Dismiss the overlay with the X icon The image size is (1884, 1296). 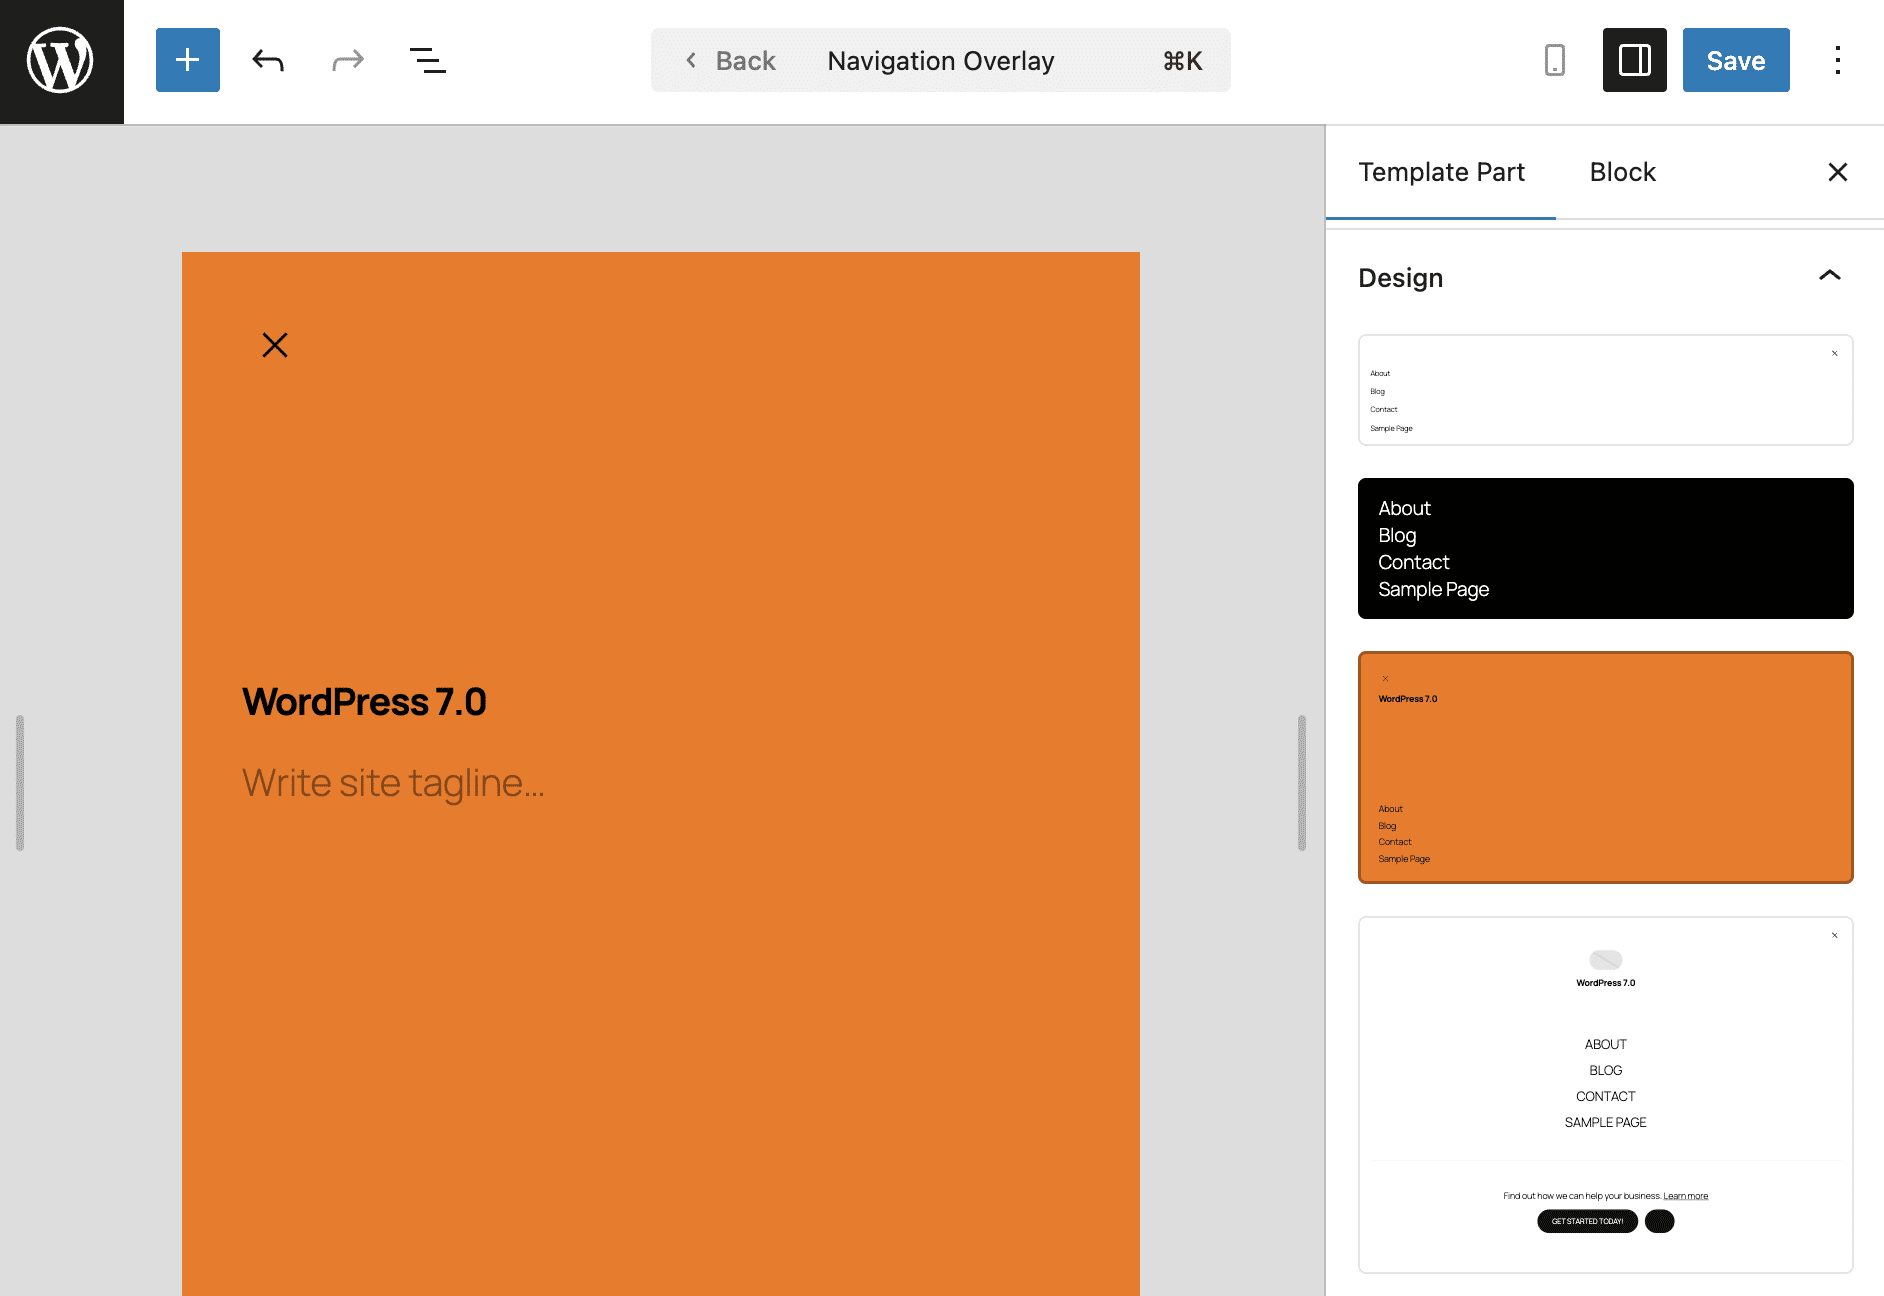pyautogui.click(x=275, y=344)
